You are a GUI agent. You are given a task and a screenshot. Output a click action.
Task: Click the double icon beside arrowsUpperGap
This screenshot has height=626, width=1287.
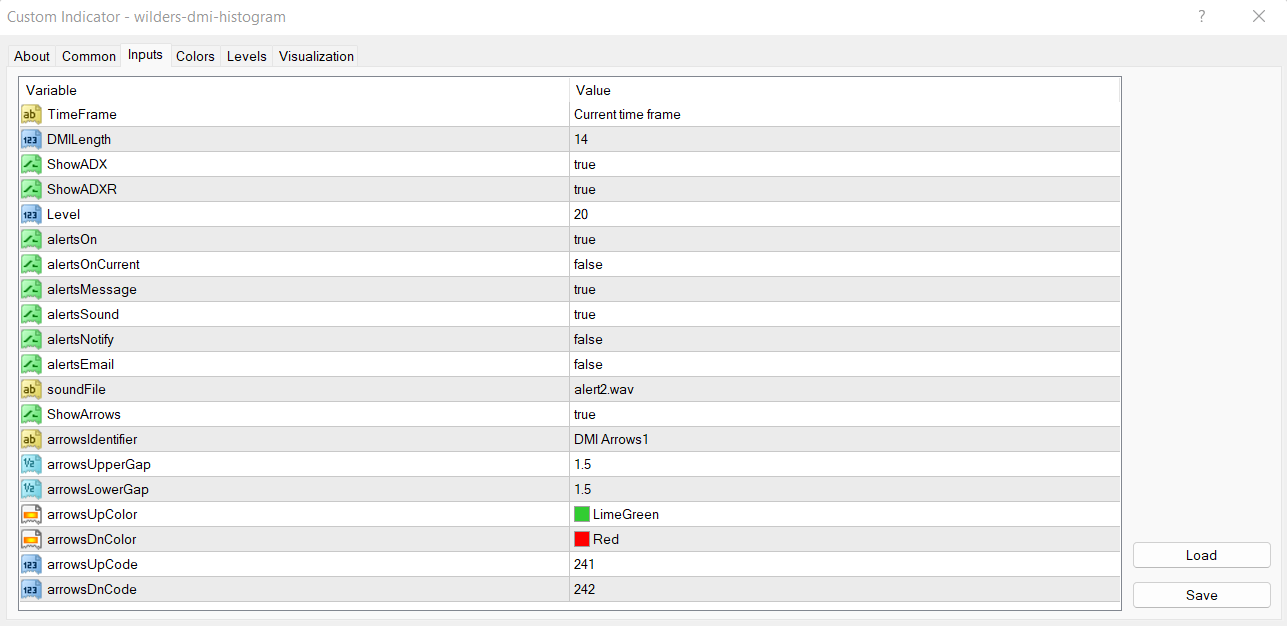click(31, 465)
